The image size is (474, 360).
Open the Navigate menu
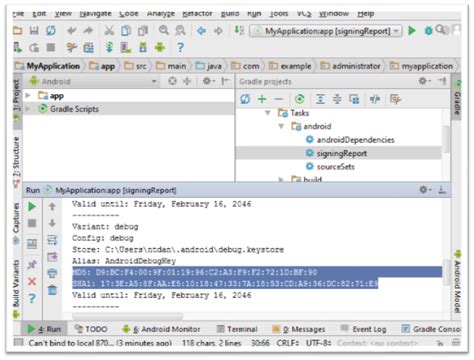coord(96,13)
